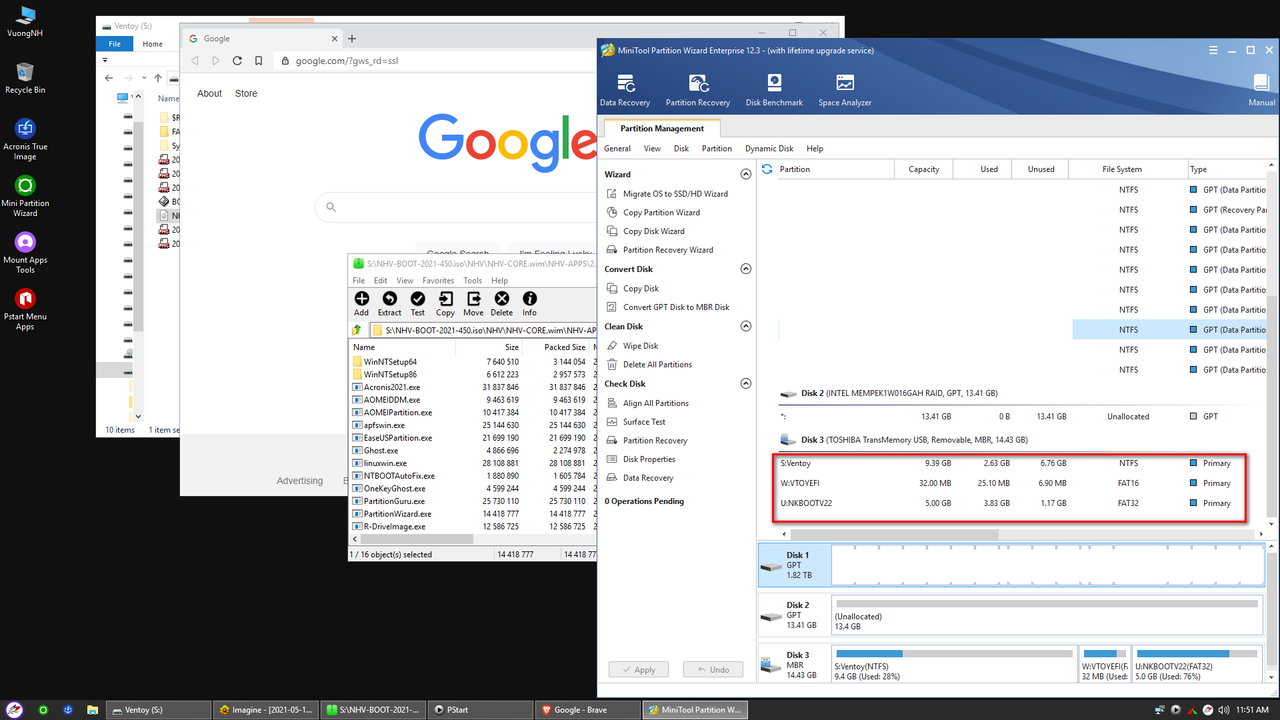Click Copy icon in 7-Zip toolbar

click(x=445, y=304)
